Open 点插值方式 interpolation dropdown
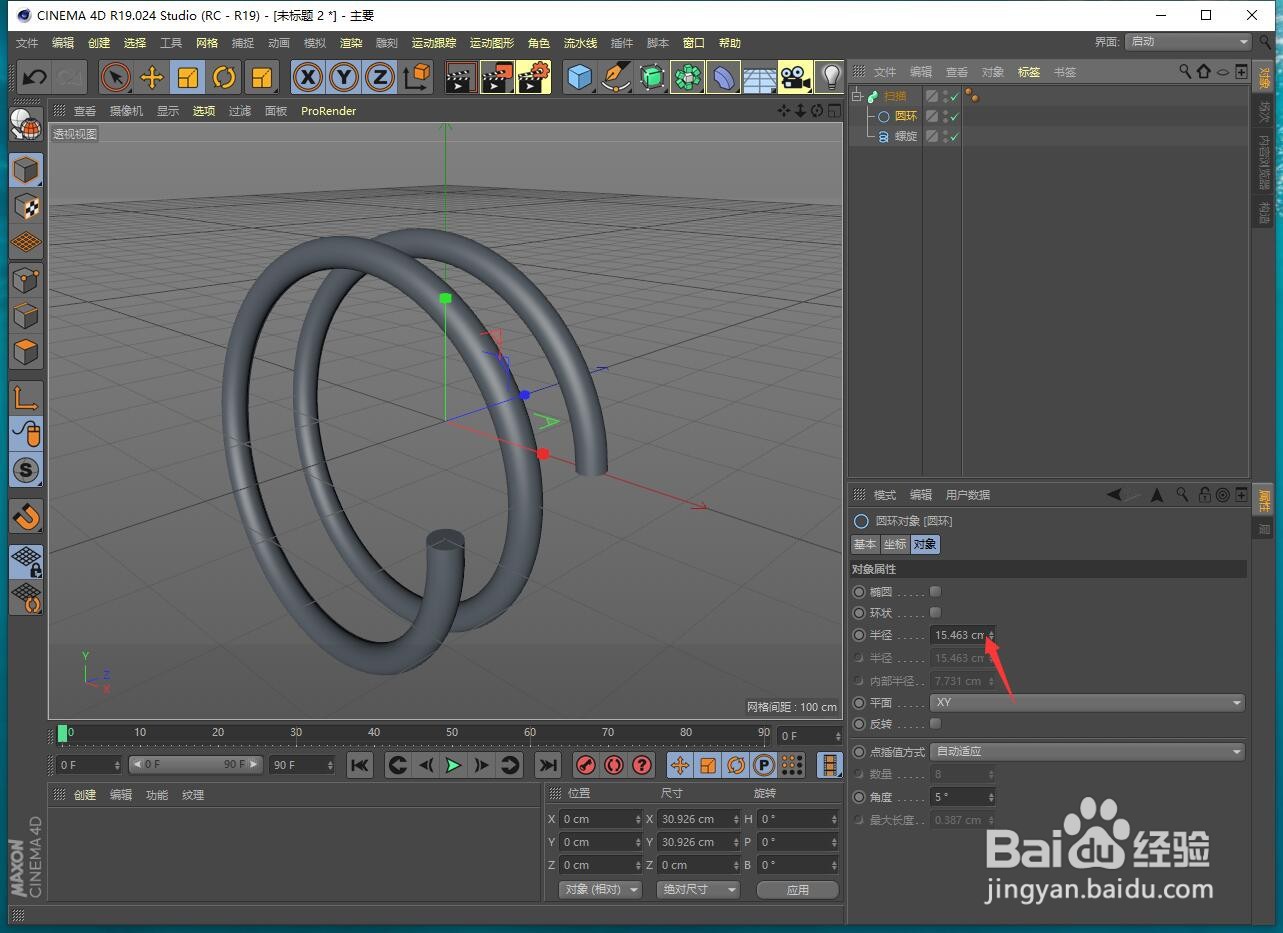The width and height of the screenshot is (1283, 933). [x=1087, y=751]
